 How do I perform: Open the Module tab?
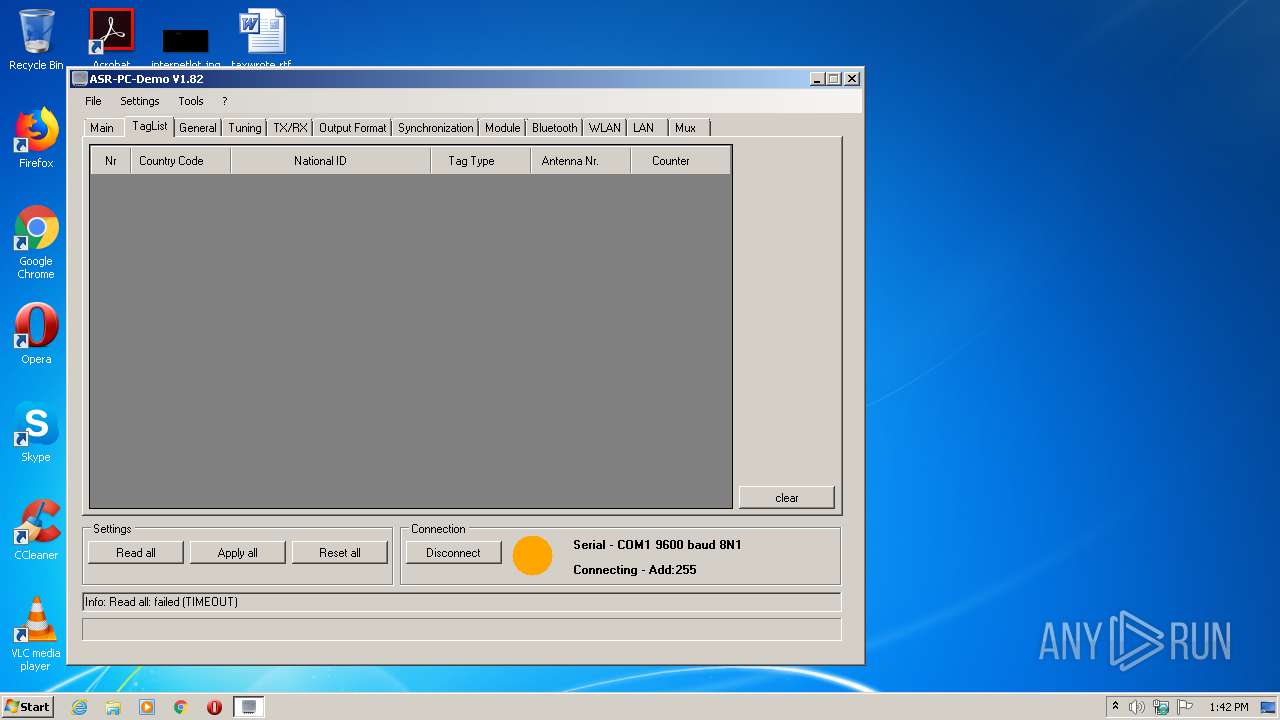point(503,128)
